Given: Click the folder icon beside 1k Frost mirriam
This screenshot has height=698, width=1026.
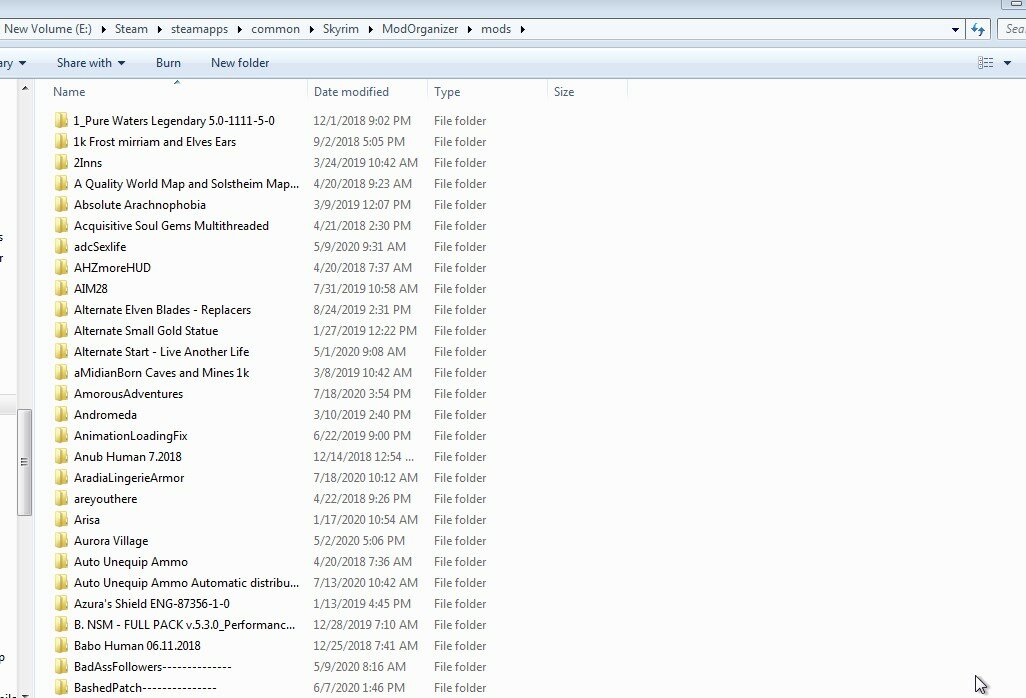Looking at the screenshot, I should [x=61, y=141].
